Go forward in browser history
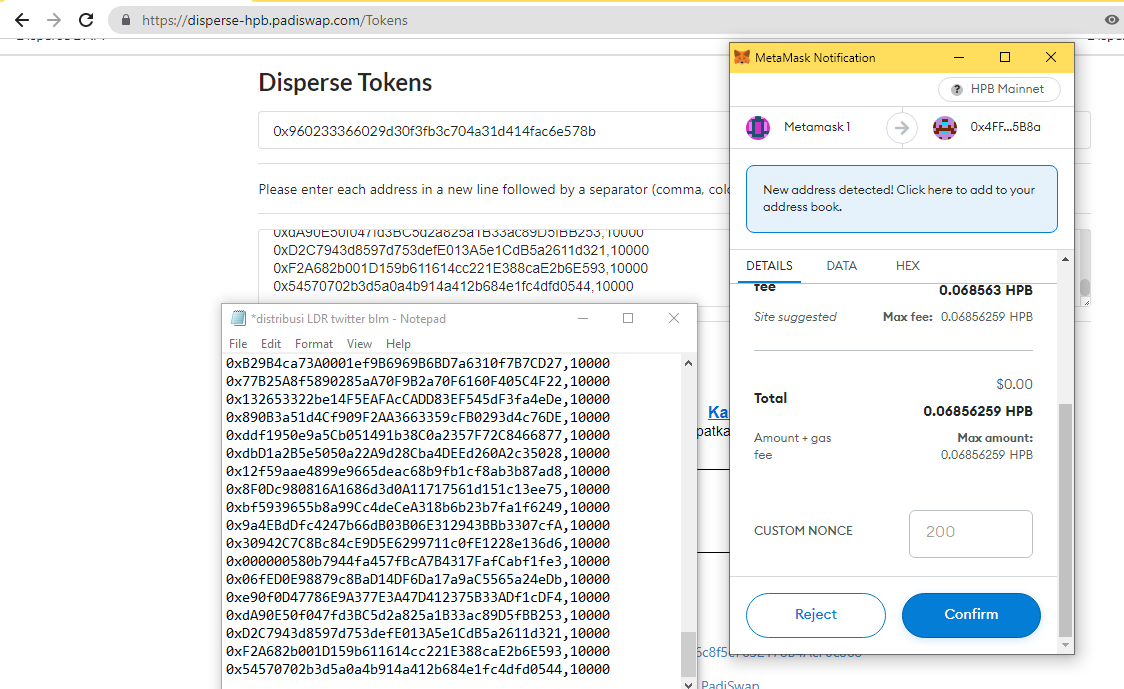Viewport: 1124px width, 689px height. (54, 20)
